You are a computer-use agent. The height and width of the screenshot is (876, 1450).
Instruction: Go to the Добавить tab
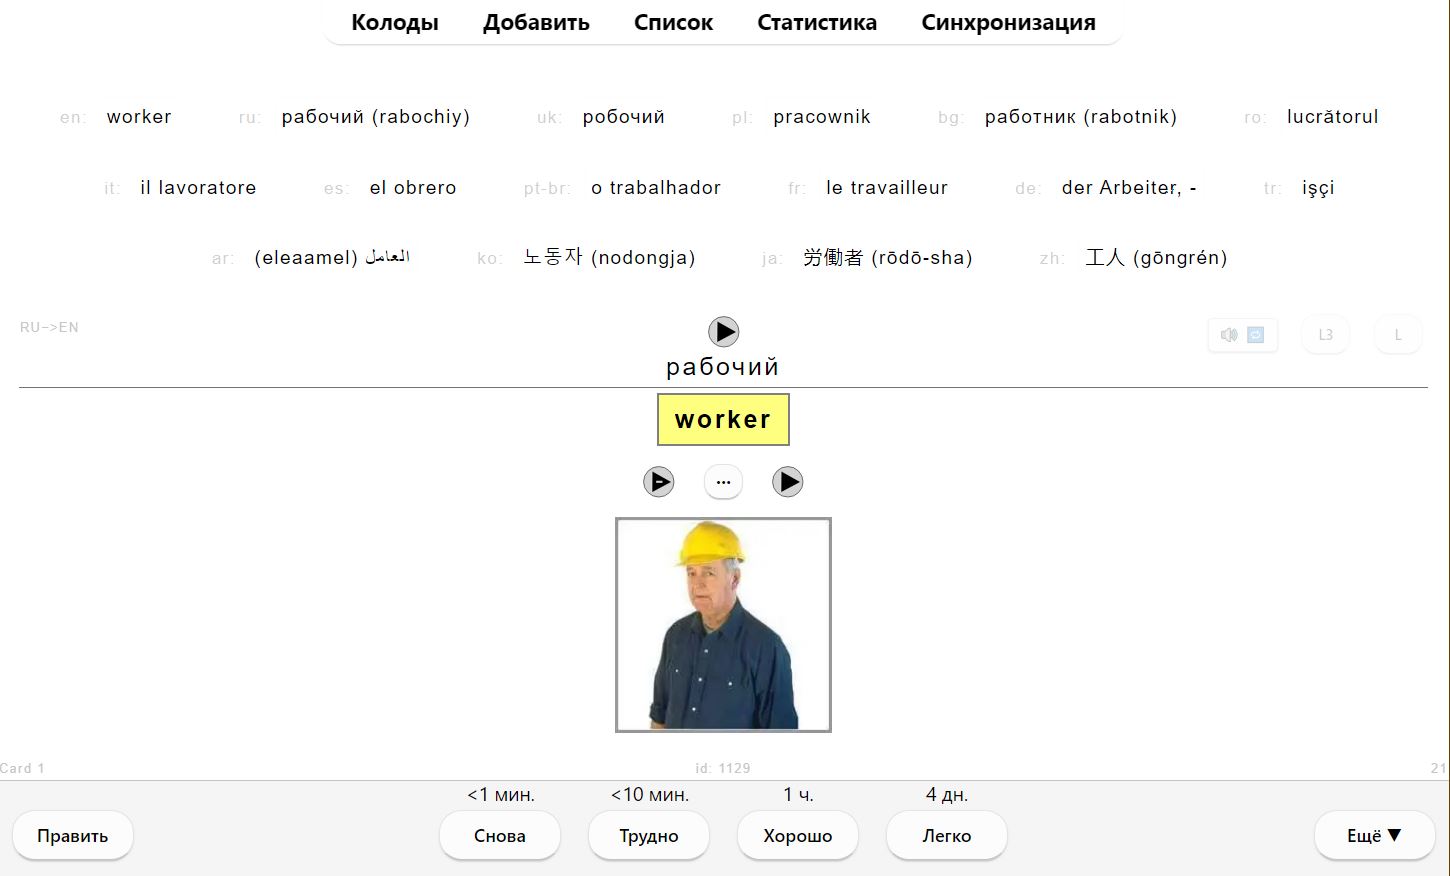[536, 22]
